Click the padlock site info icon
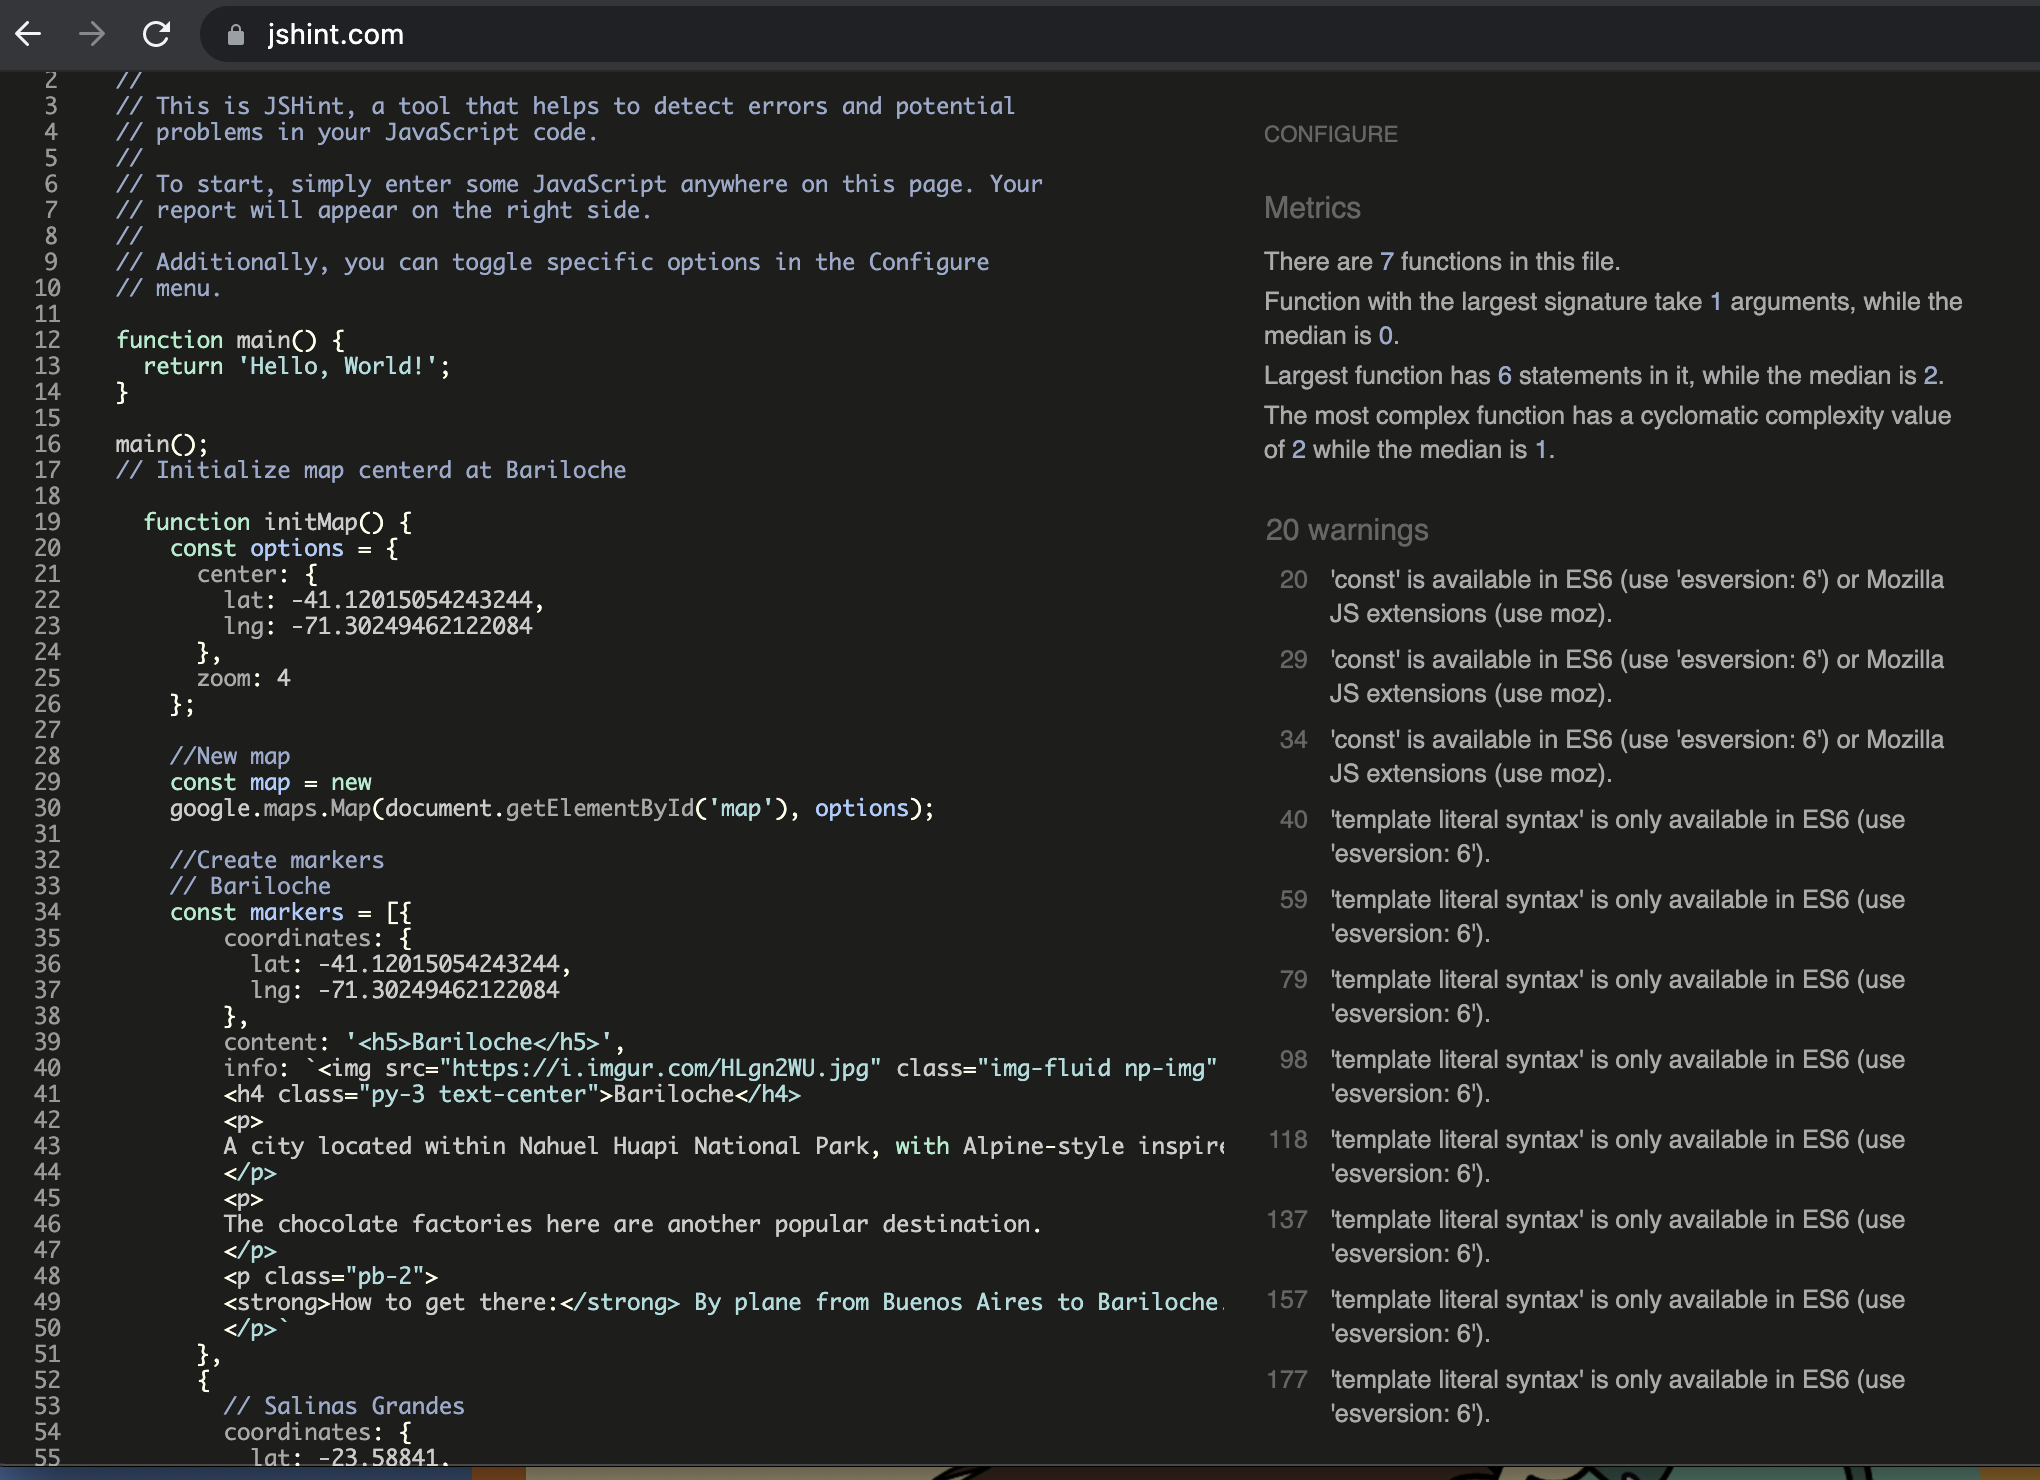 (236, 35)
